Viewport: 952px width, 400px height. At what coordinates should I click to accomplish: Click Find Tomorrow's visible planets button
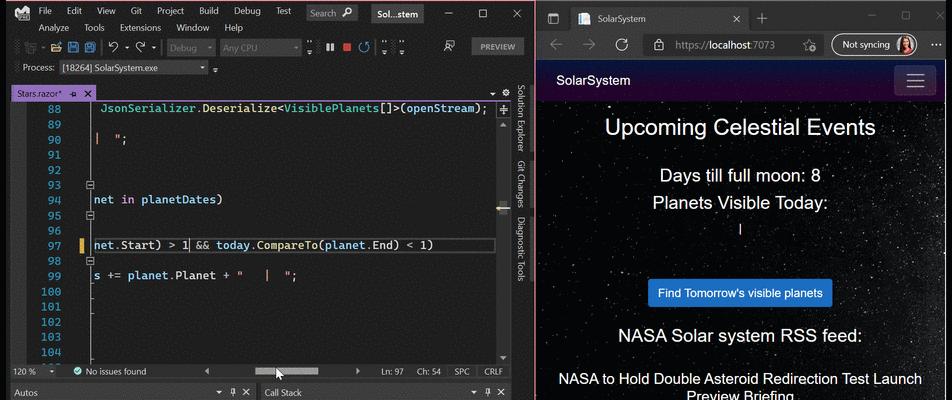[740, 293]
